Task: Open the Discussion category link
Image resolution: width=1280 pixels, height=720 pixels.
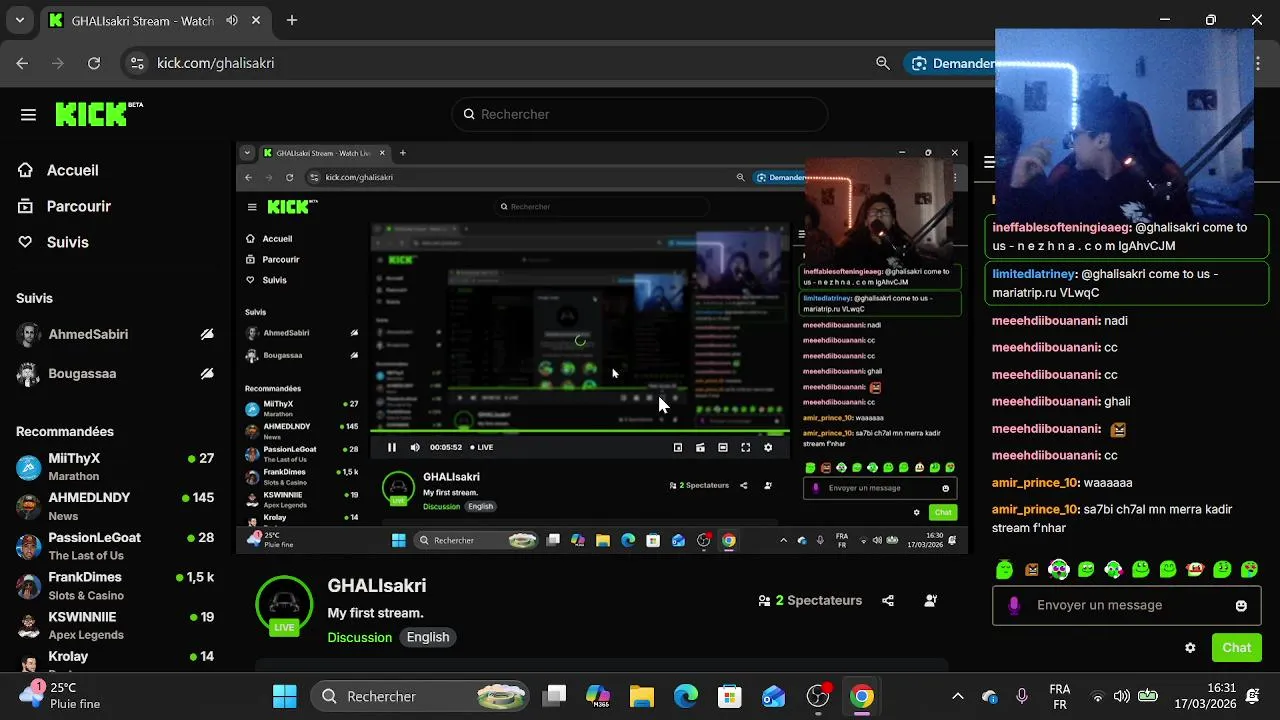Action: click(359, 637)
